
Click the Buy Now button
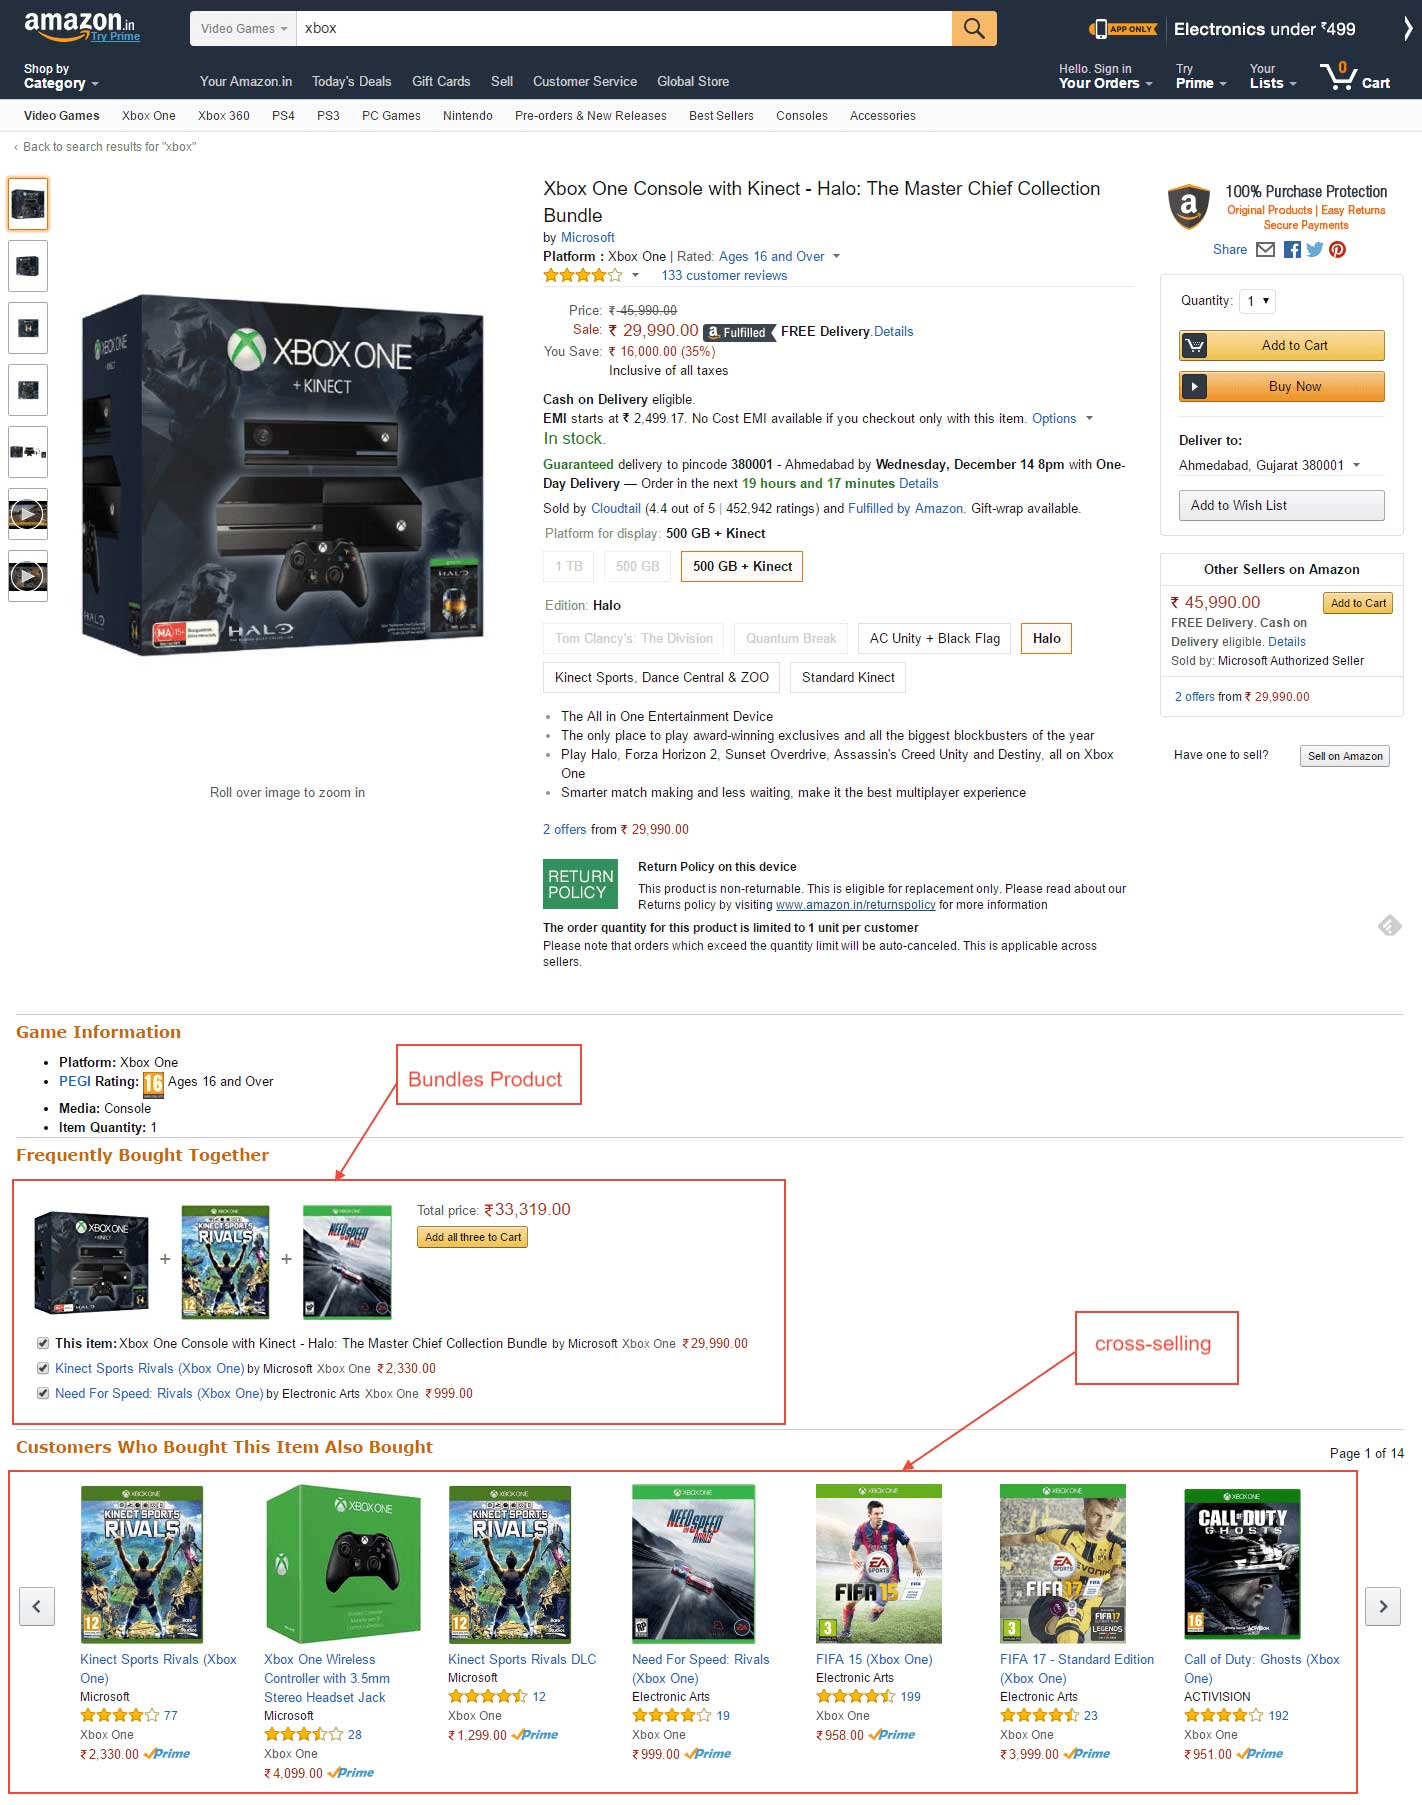1282,386
